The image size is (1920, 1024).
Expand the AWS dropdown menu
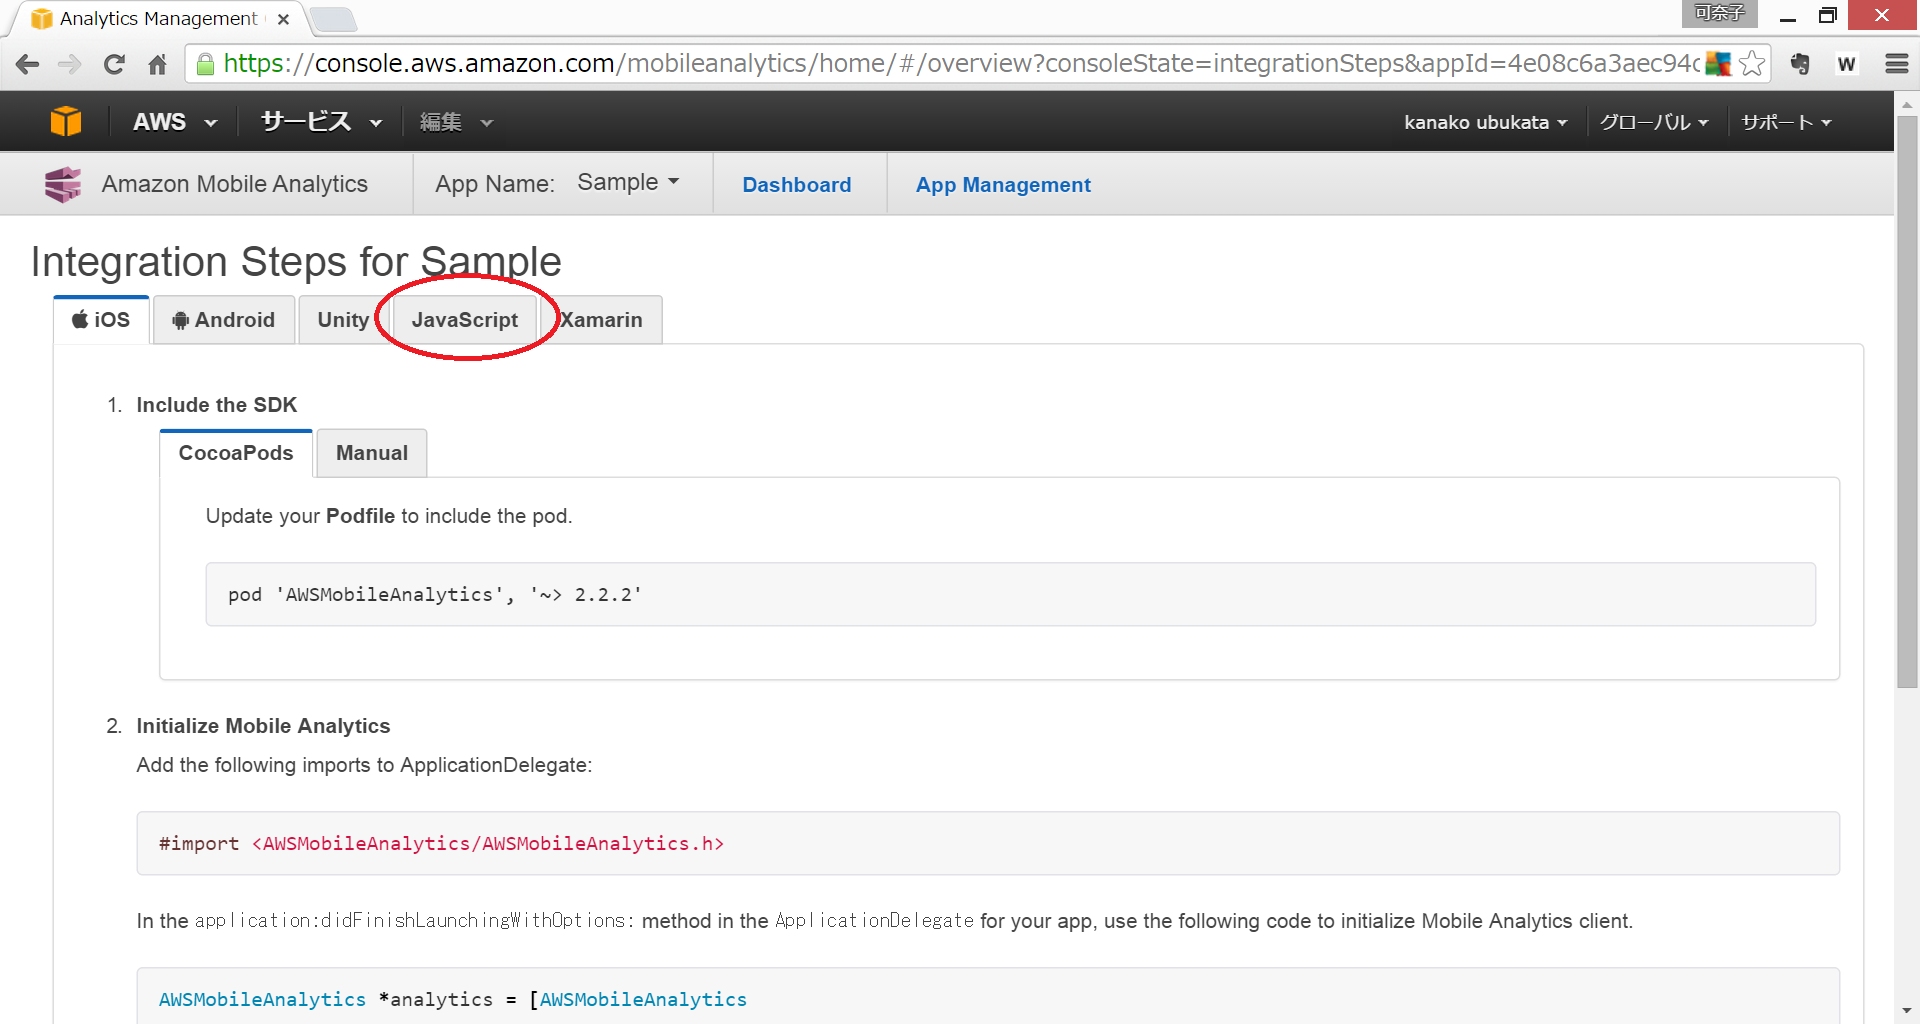tap(175, 122)
